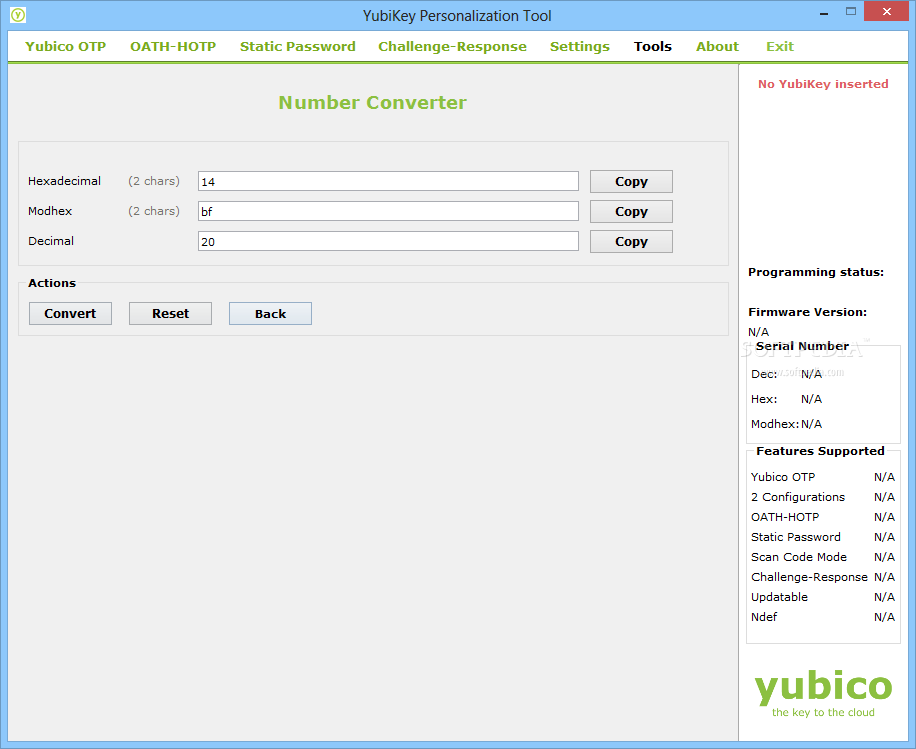This screenshot has height=749, width=916.
Task: Click the 'No YubiKey inserted' status text
Action: click(823, 84)
